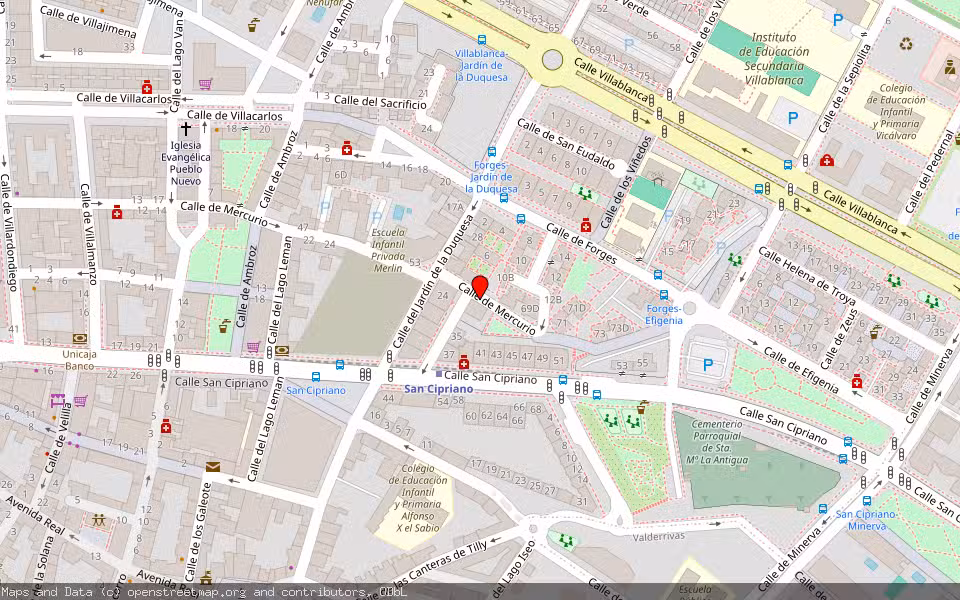Select the Villablanca-Jardín de la Duquesa bus stop icon
This screenshot has width=960, height=600.
(x=482, y=40)
